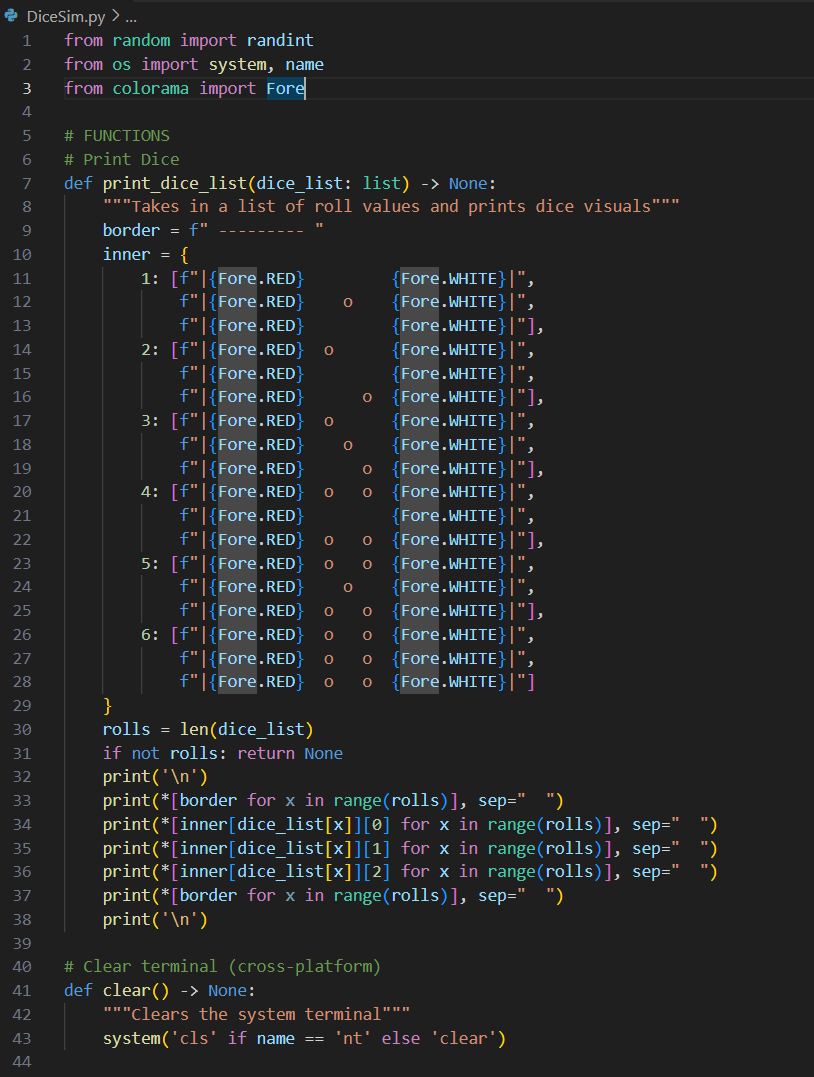Click the '[2]' index in print statement
The image size is (814, 1077).
click(376, 872)
